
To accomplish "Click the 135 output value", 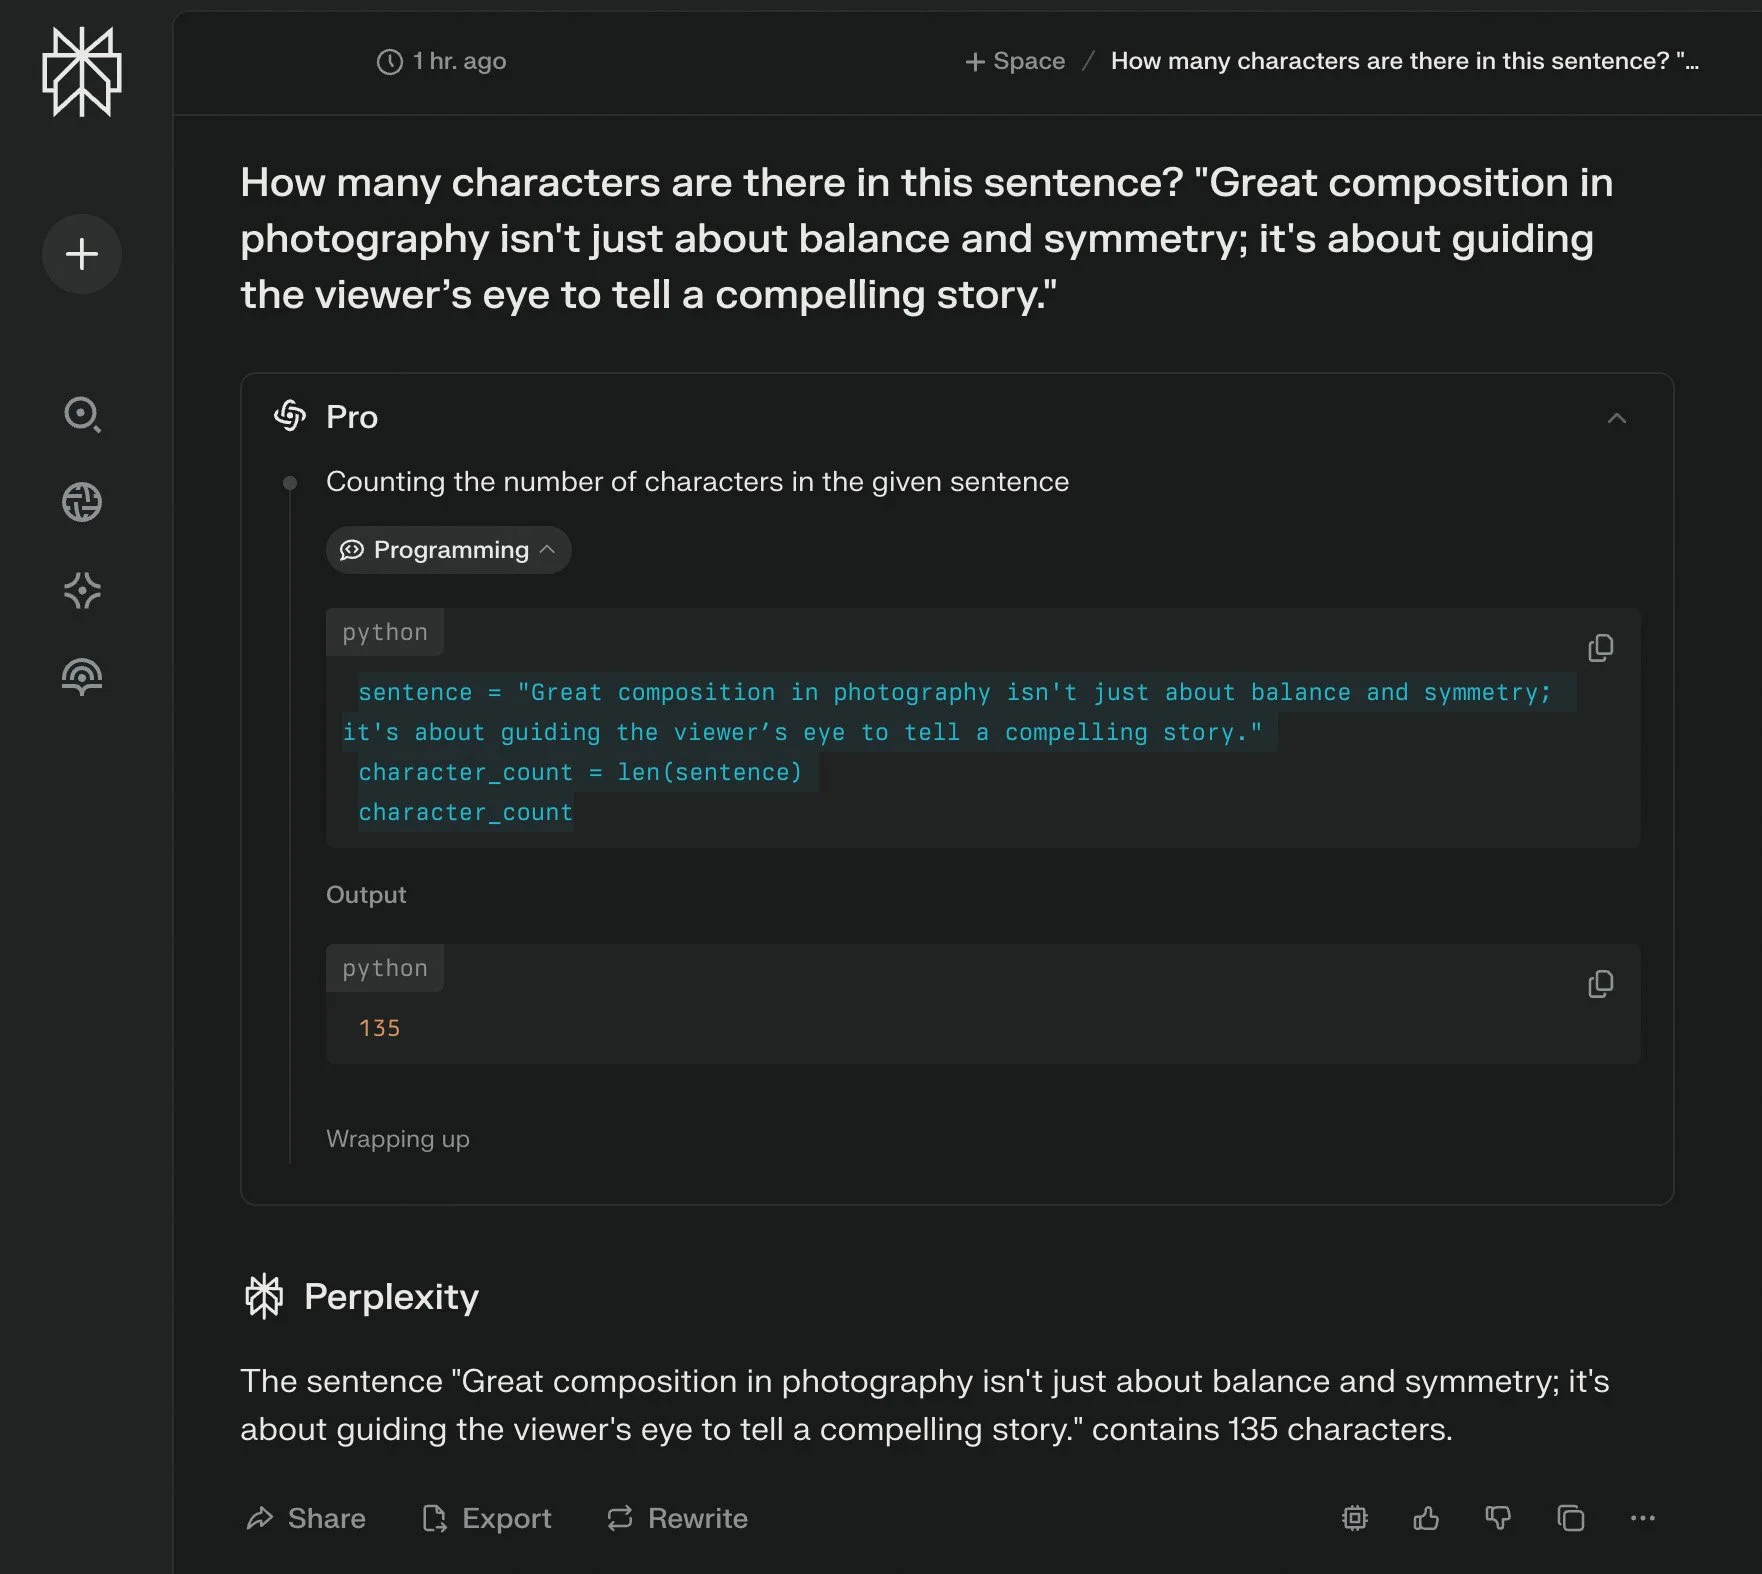I will 379,1028.
